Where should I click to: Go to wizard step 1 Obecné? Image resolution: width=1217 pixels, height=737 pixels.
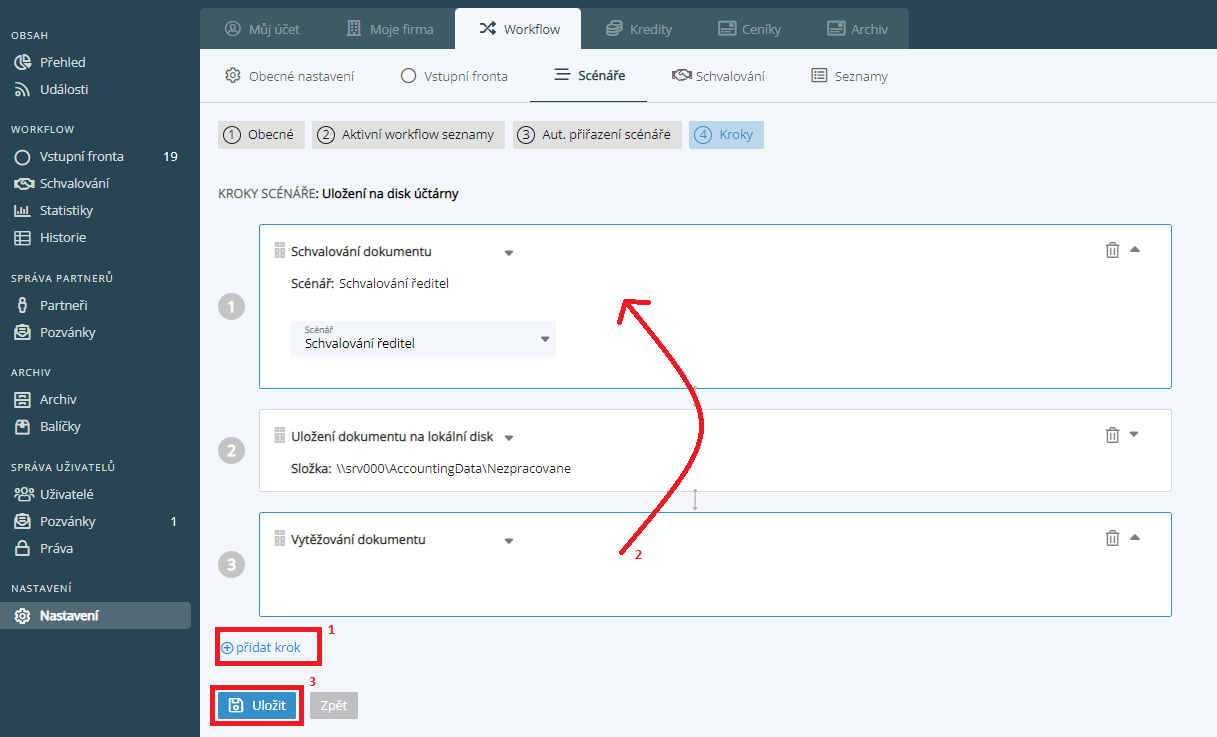pyautogui.click(x=260, y=135)
